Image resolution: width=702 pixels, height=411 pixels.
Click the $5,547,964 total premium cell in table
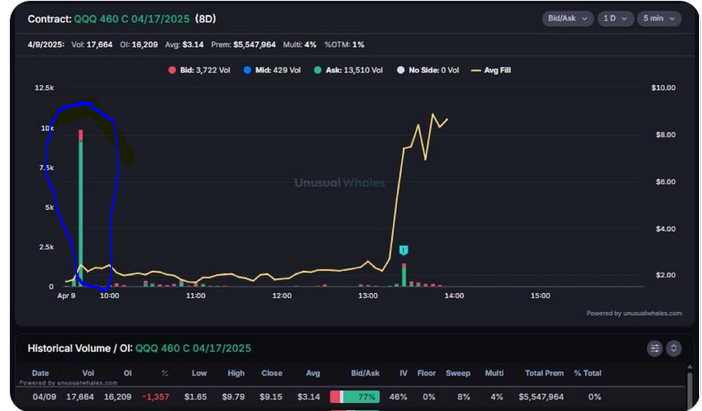tap(541, 397)
